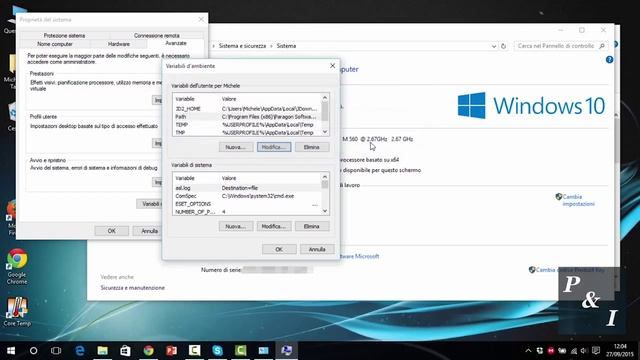Click the user variables list scrollbar thumb
The image size is (640, 360).
point(325,111)
